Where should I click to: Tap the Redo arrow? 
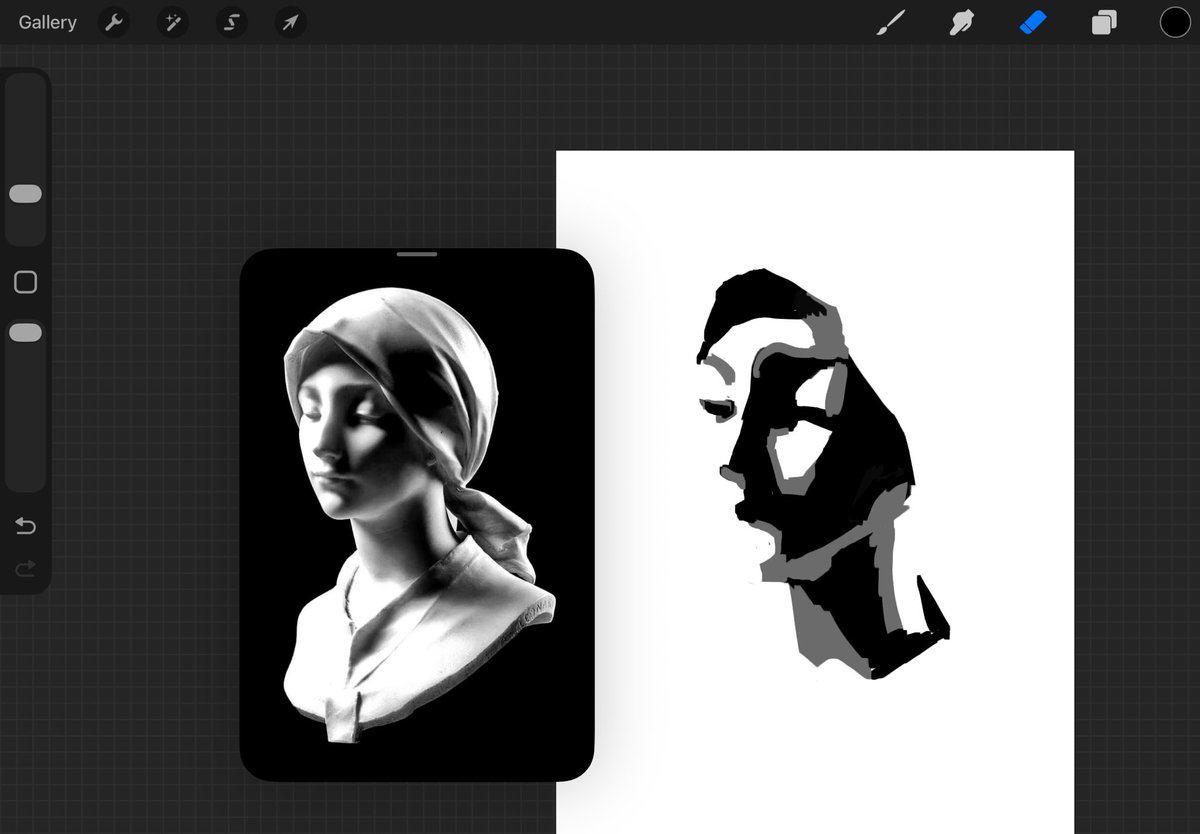click(x=25, y=568)
